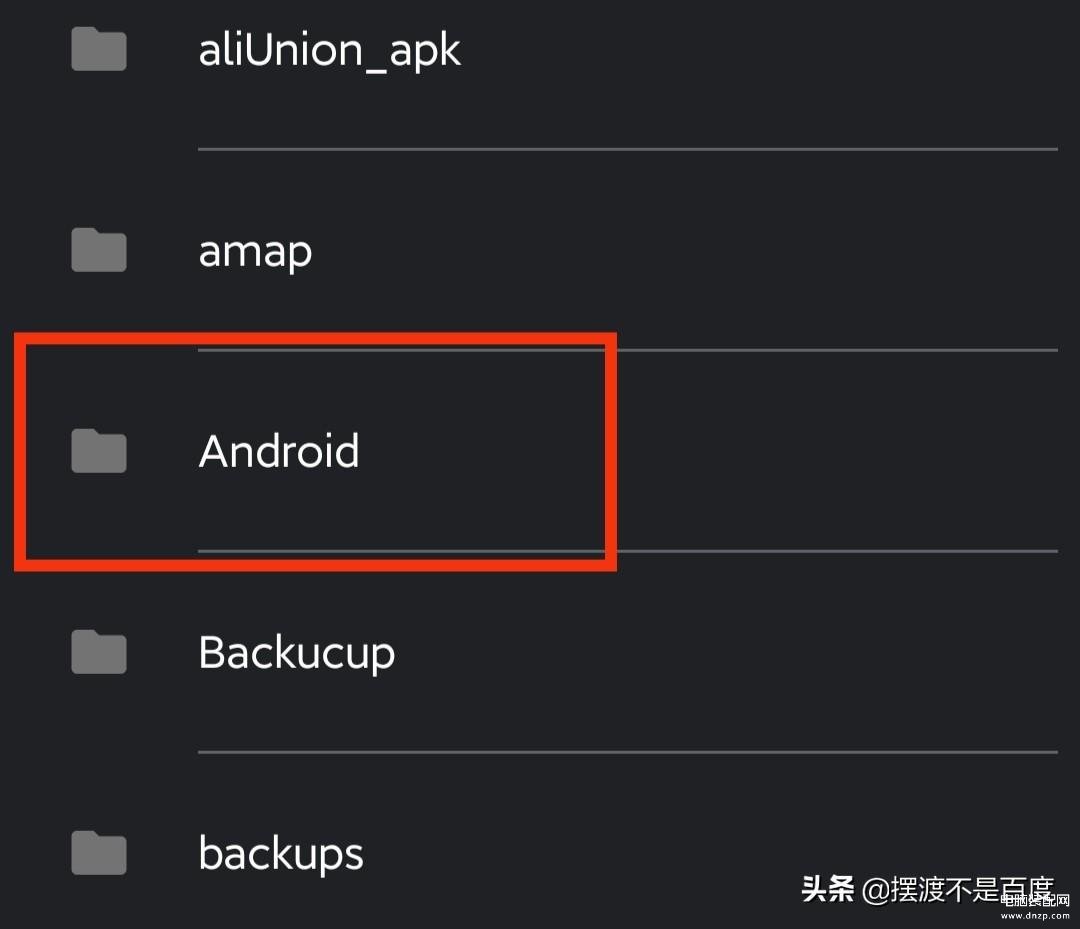The image size is (1080, 929).
Task: Click the aliUnion_apk folder icon
Action: 98,49
